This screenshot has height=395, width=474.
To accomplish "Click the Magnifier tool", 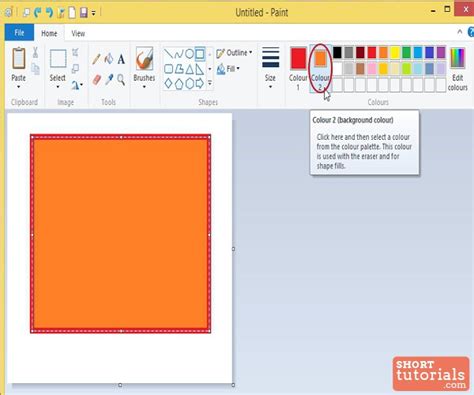I will coord(121,80).
